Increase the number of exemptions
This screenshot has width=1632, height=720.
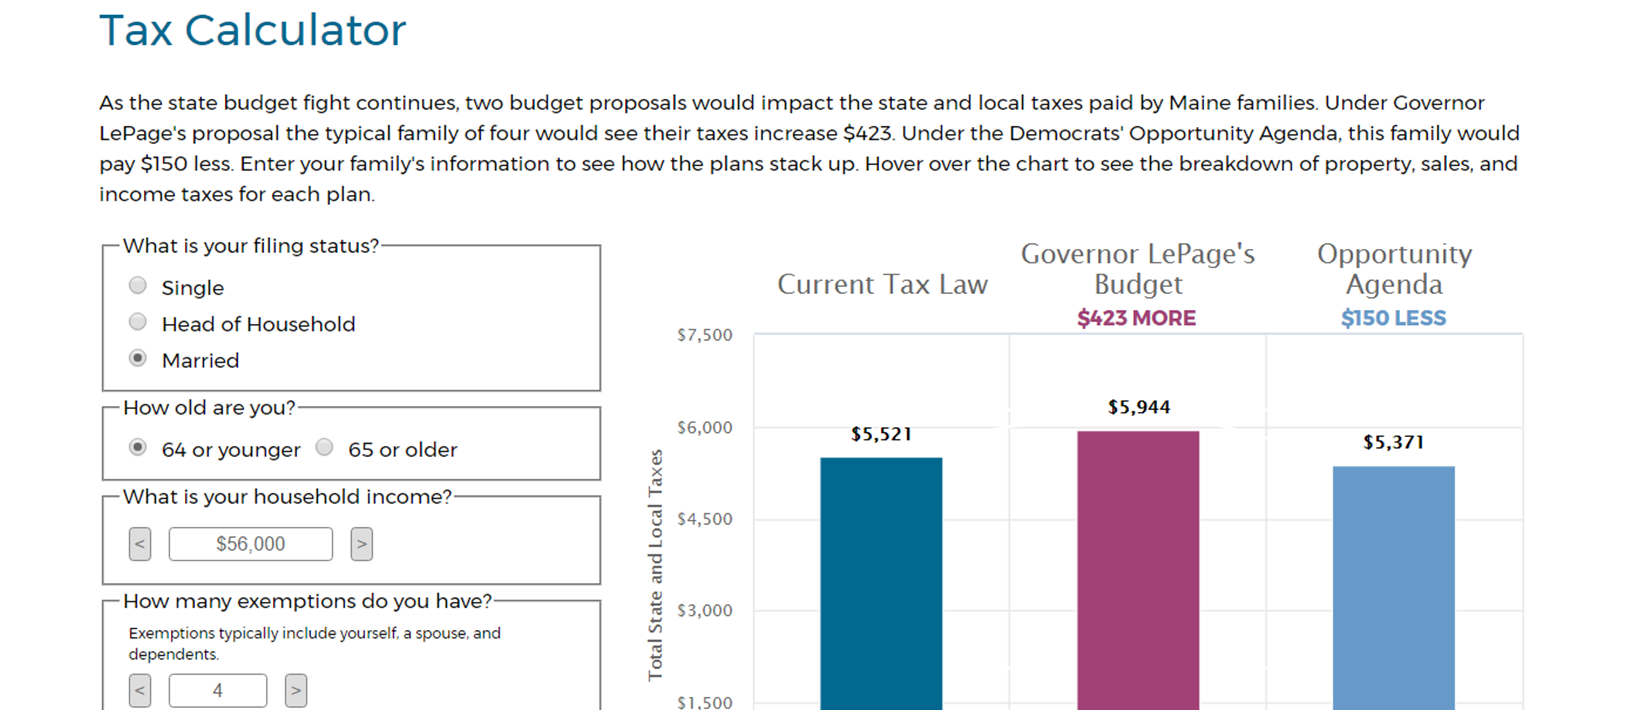point(296,691)
